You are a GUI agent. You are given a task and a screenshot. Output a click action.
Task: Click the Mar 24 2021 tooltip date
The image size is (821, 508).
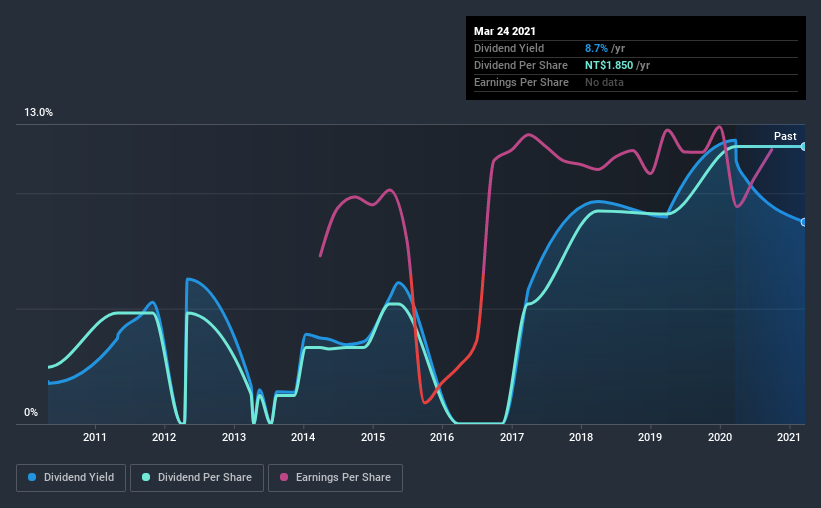(x=505, y=31)
